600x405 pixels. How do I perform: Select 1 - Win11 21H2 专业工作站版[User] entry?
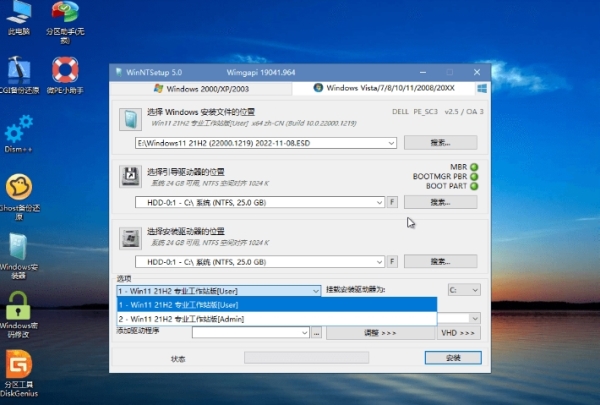[x=277, y=305]
